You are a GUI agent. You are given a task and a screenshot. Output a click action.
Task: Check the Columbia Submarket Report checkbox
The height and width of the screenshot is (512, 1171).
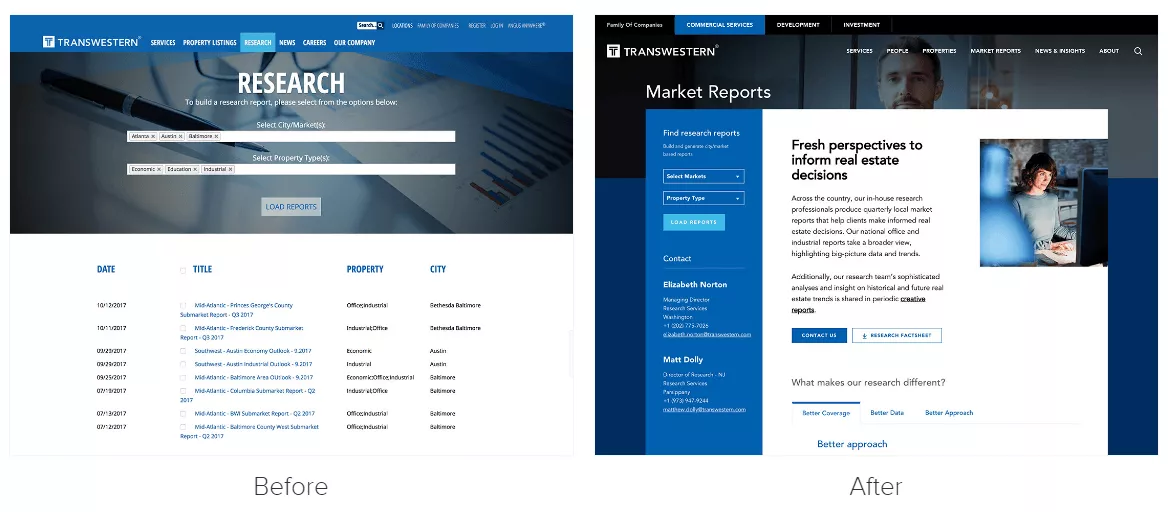tap(183, 390)
